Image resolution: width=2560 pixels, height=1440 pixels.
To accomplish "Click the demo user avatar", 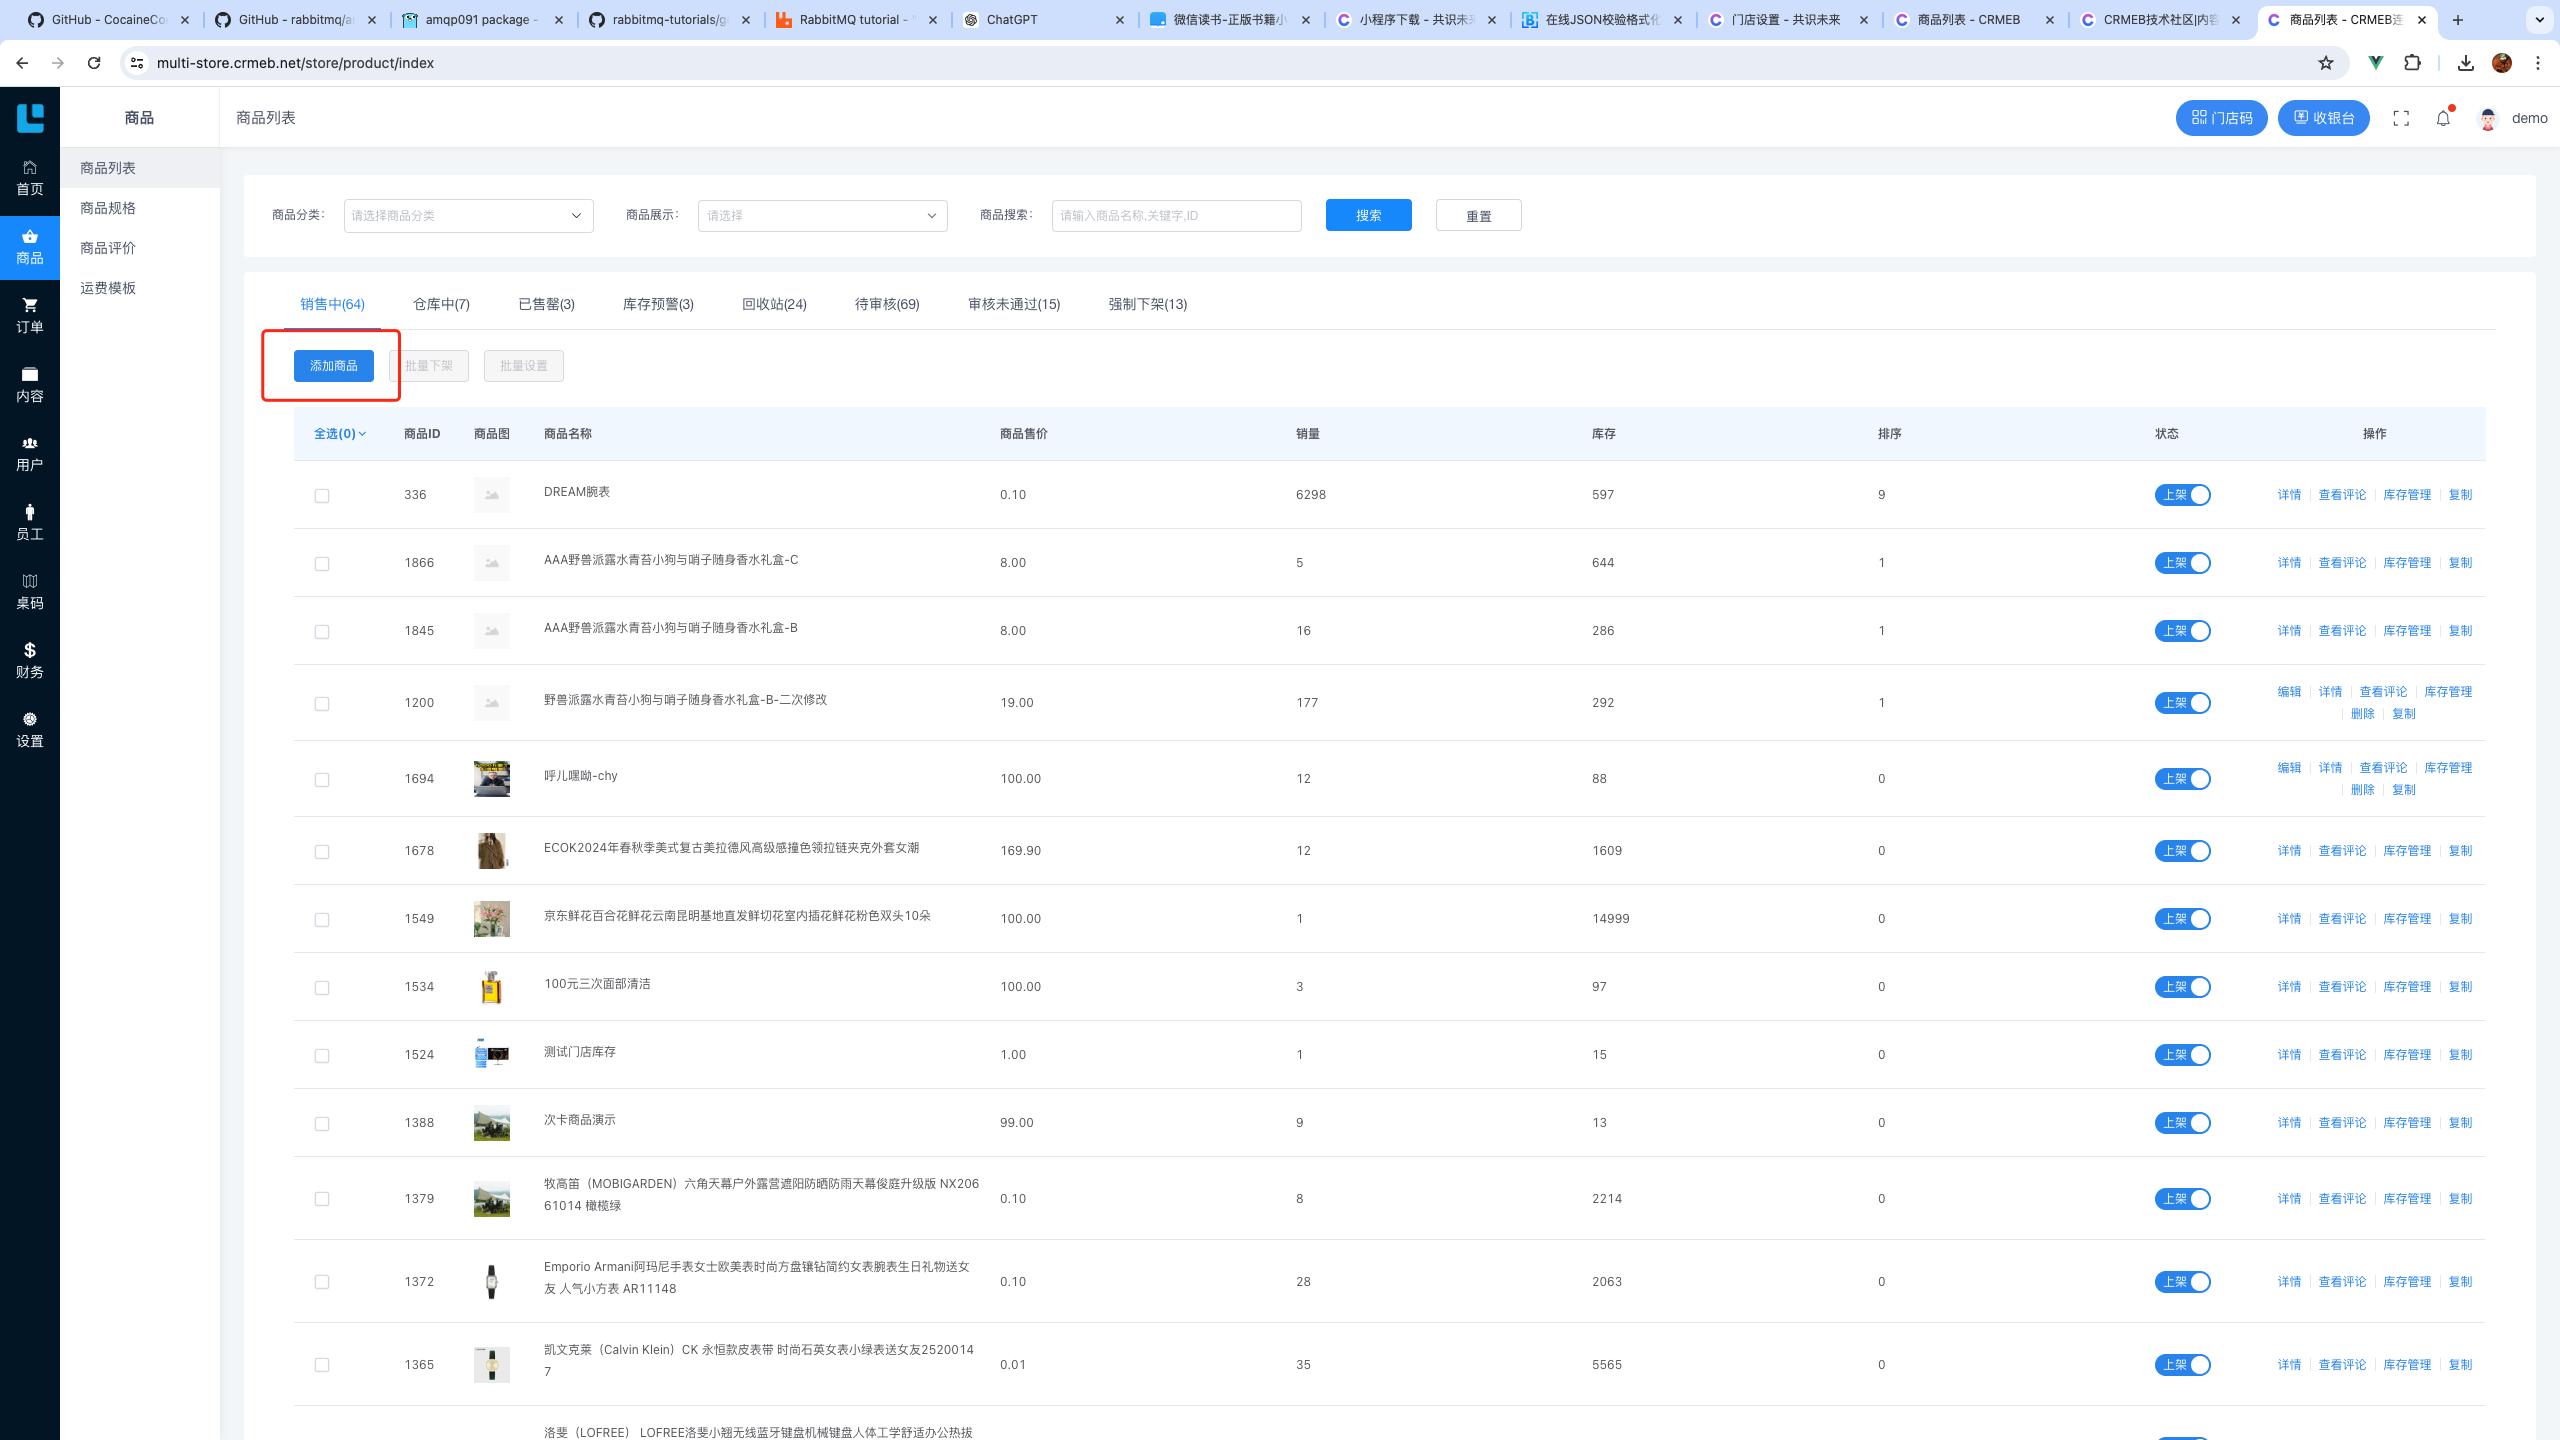I will 2488,118.
